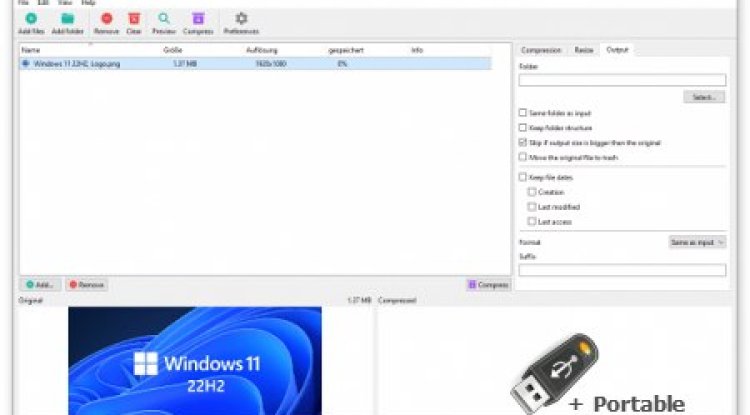The height and width of the screenshot is (415, 750).
Task: Open the Edit menu
Action: pyautogui.click(x=44, y=3)
